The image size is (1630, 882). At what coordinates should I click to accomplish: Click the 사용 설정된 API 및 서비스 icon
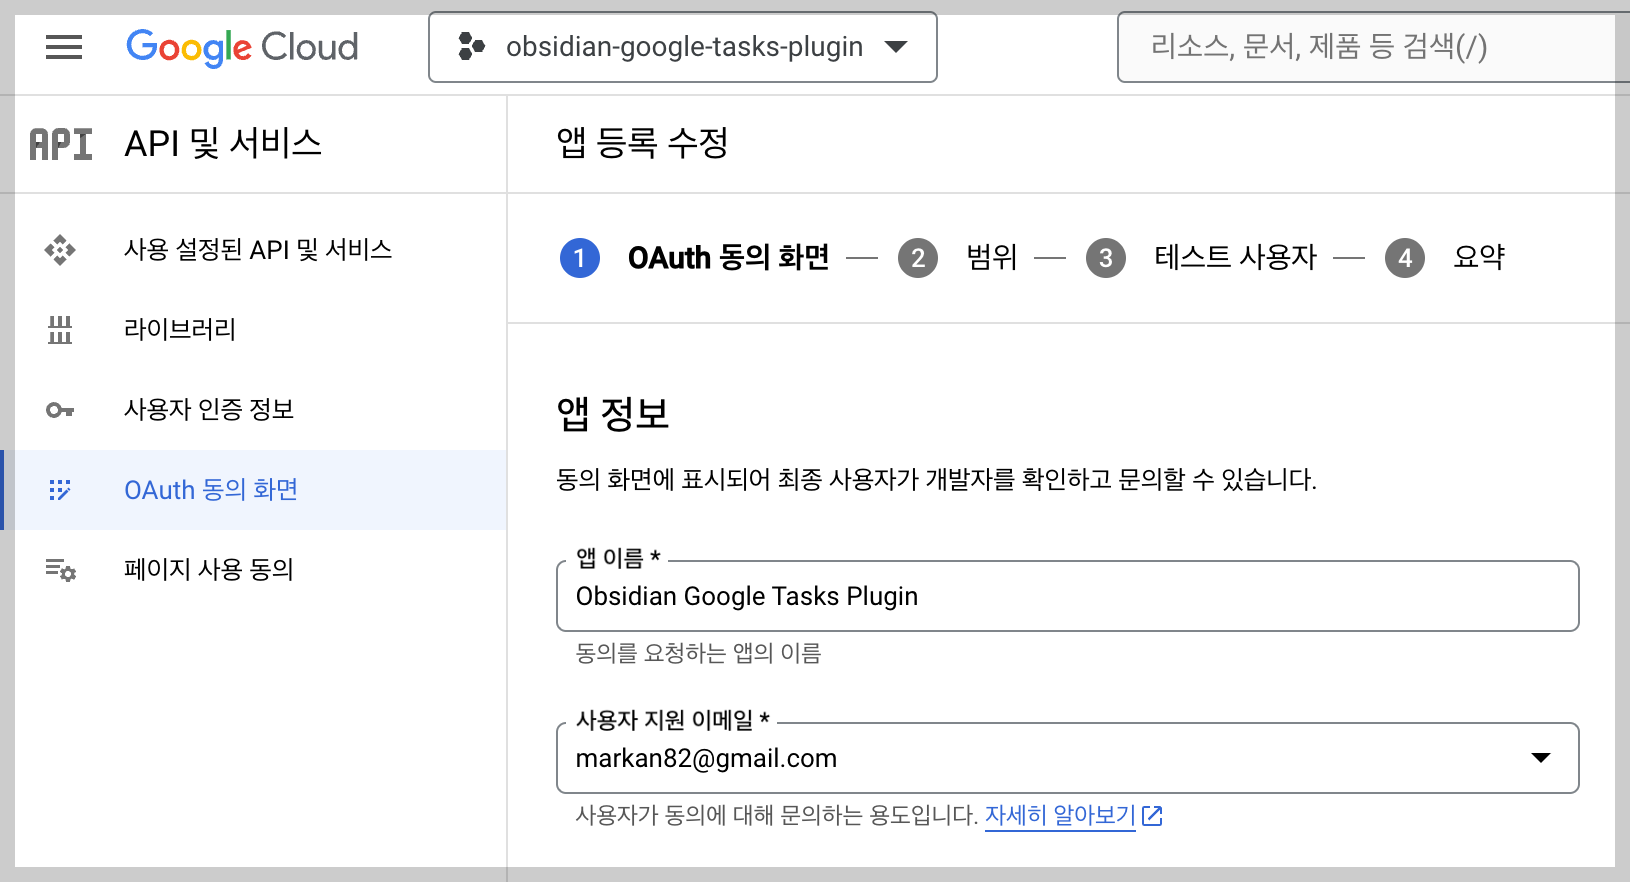tap(60, 250)
